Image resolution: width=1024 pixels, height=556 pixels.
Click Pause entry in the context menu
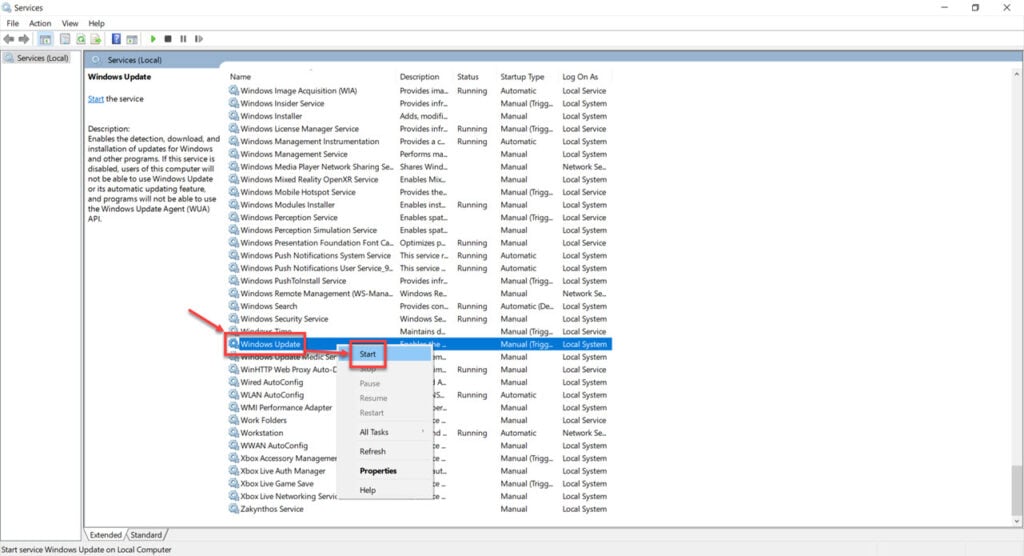pos(385,384)
